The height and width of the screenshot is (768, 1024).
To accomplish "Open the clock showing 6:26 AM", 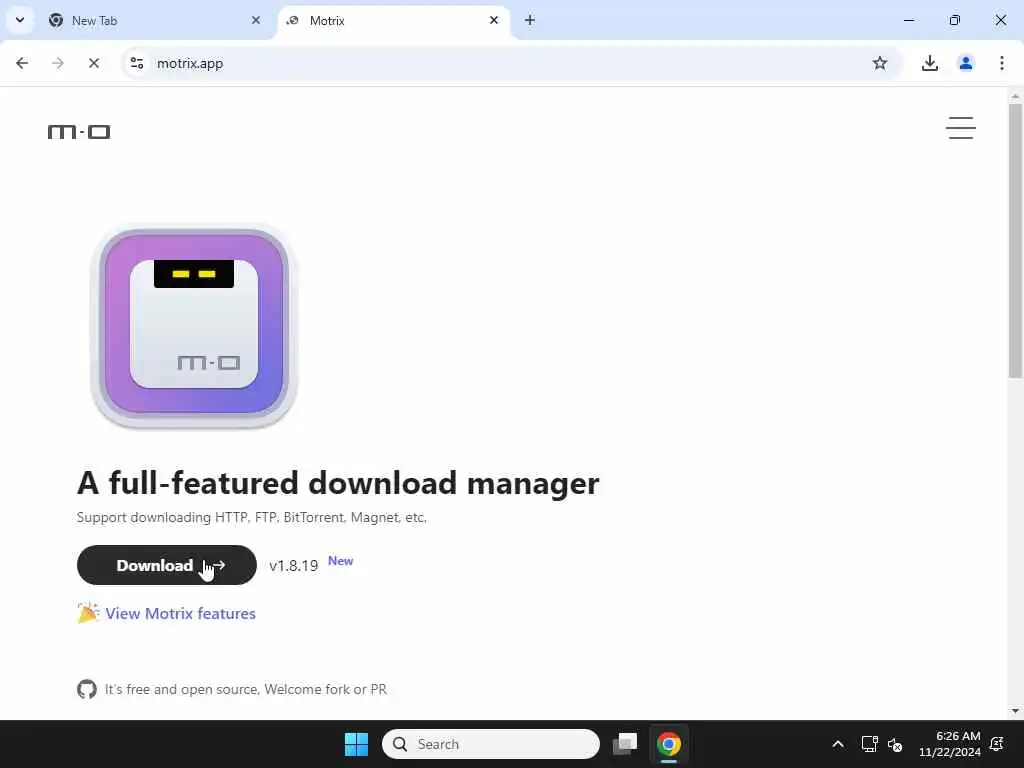I will pyautogui.click(x=950, y=744).
